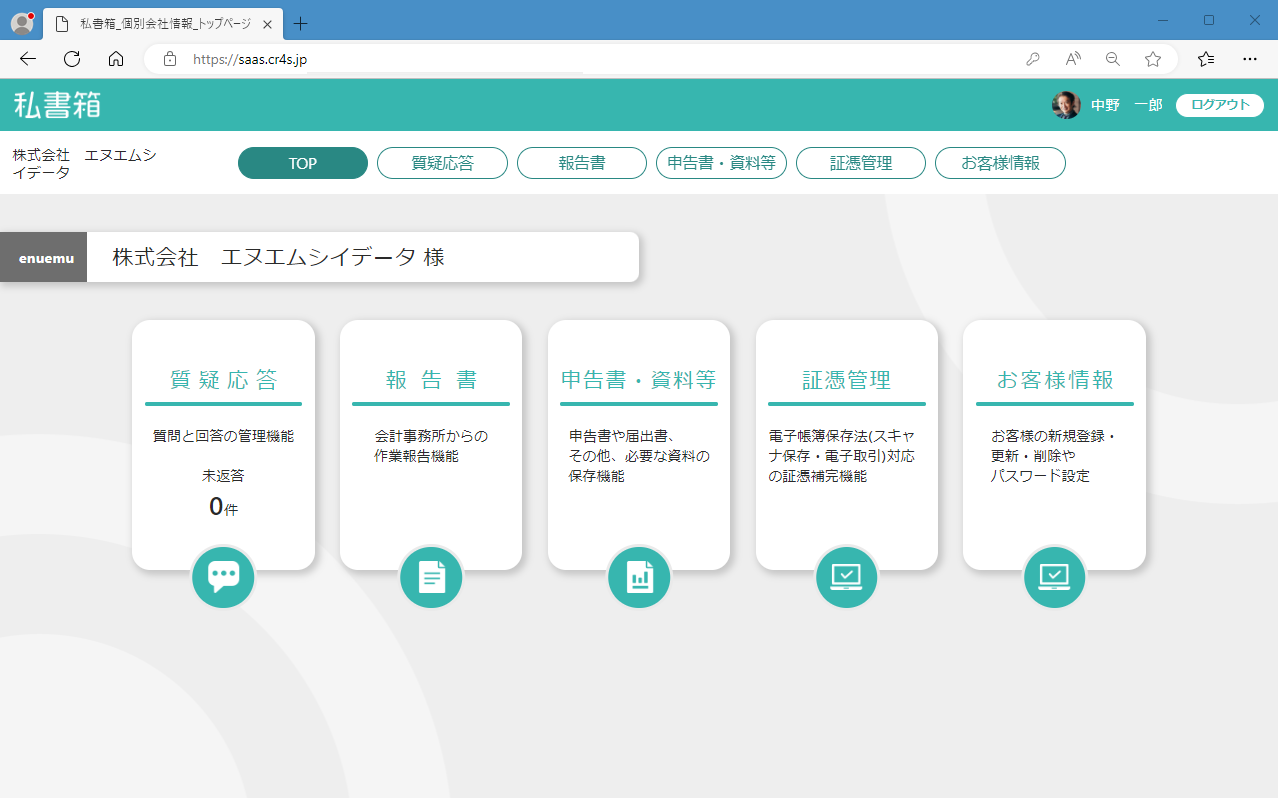Activate the Read Aloud icon
The height and width of the screenshot is (798, 1278).
(1073, 59)
